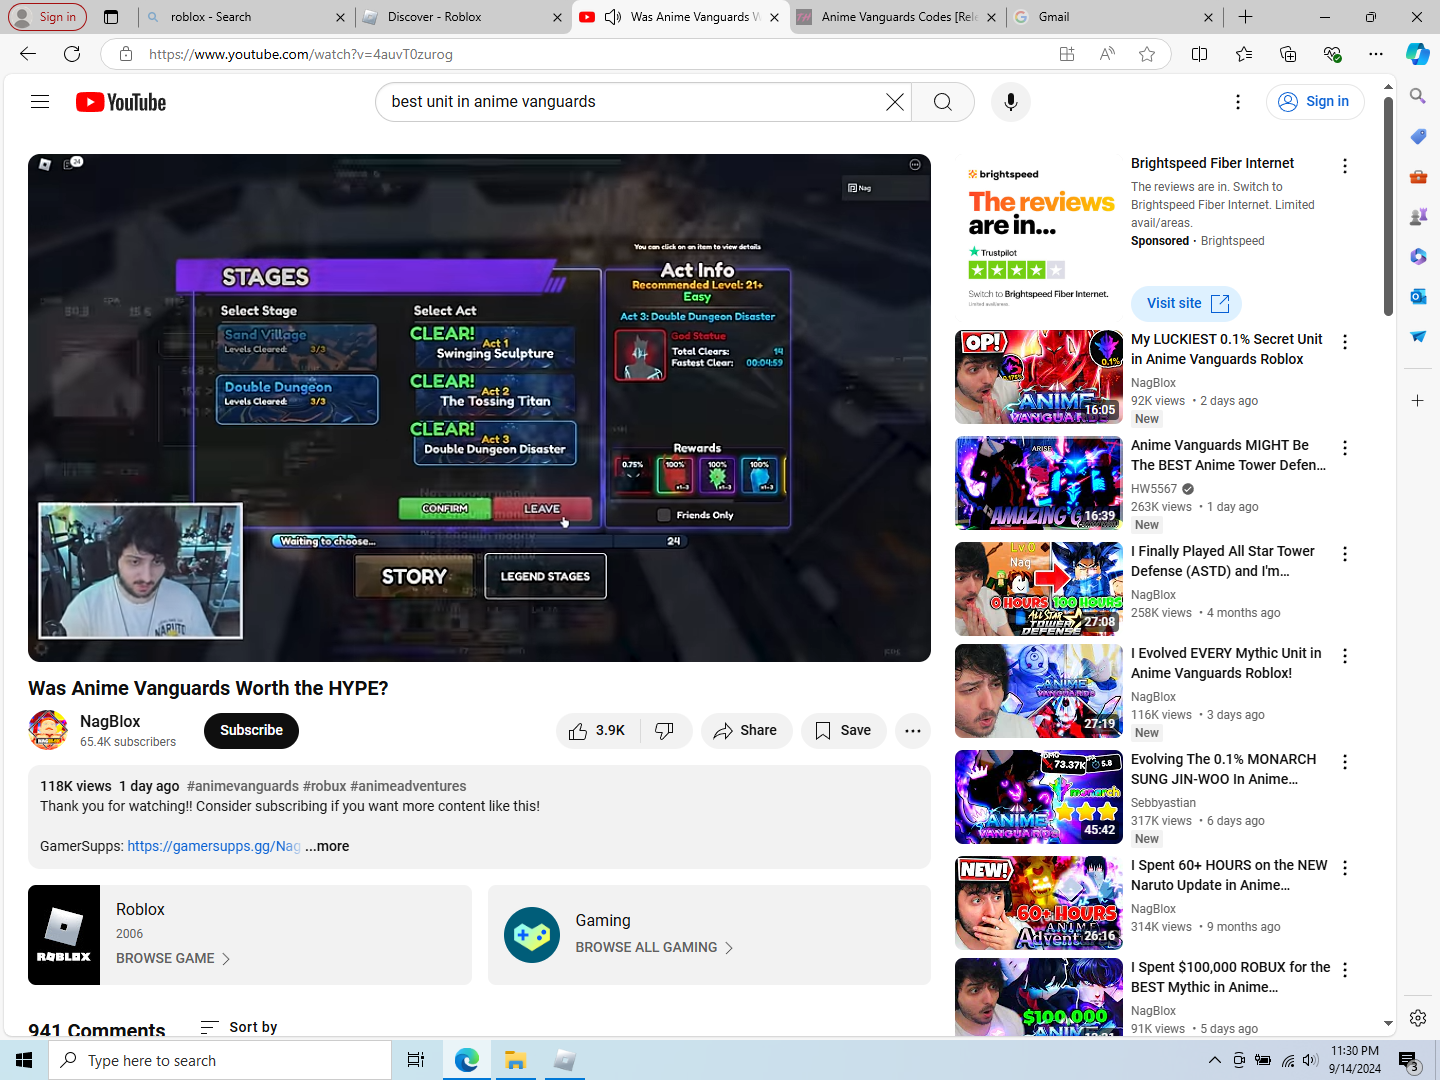The height and width of the screenshot is (1080, 1440).
Task: Open Edge Settings and more menu
Action: [1376, 54]
